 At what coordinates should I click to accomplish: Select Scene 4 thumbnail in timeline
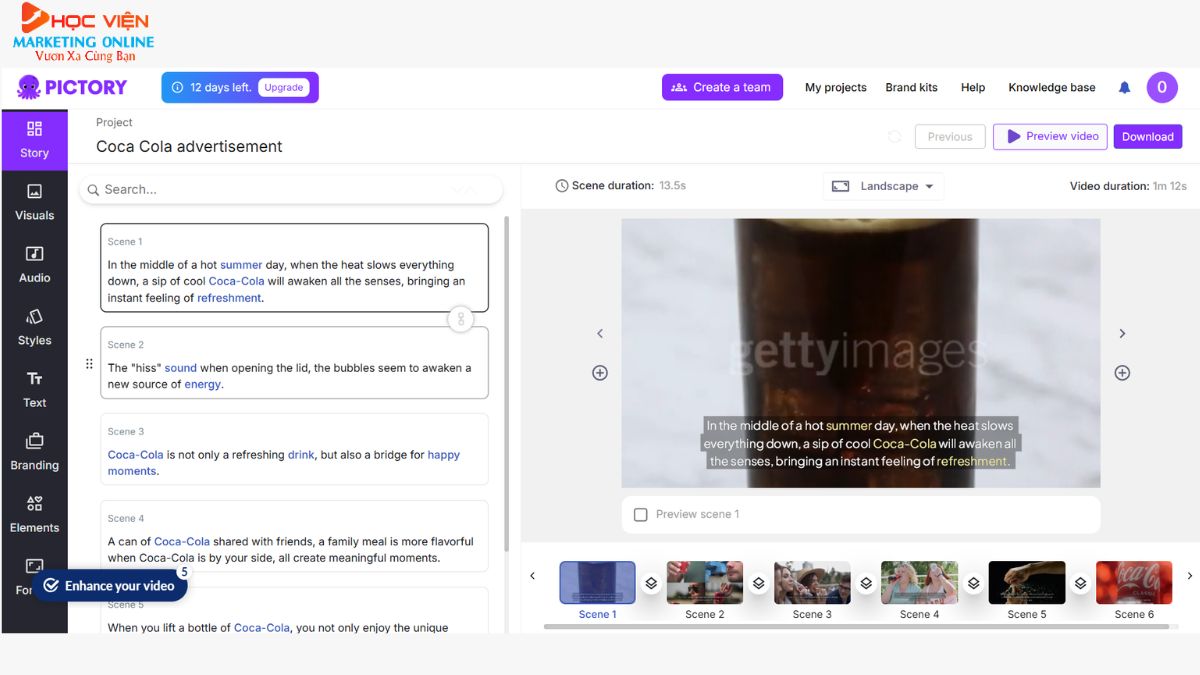pyautogui.click(x=920, y=583)
